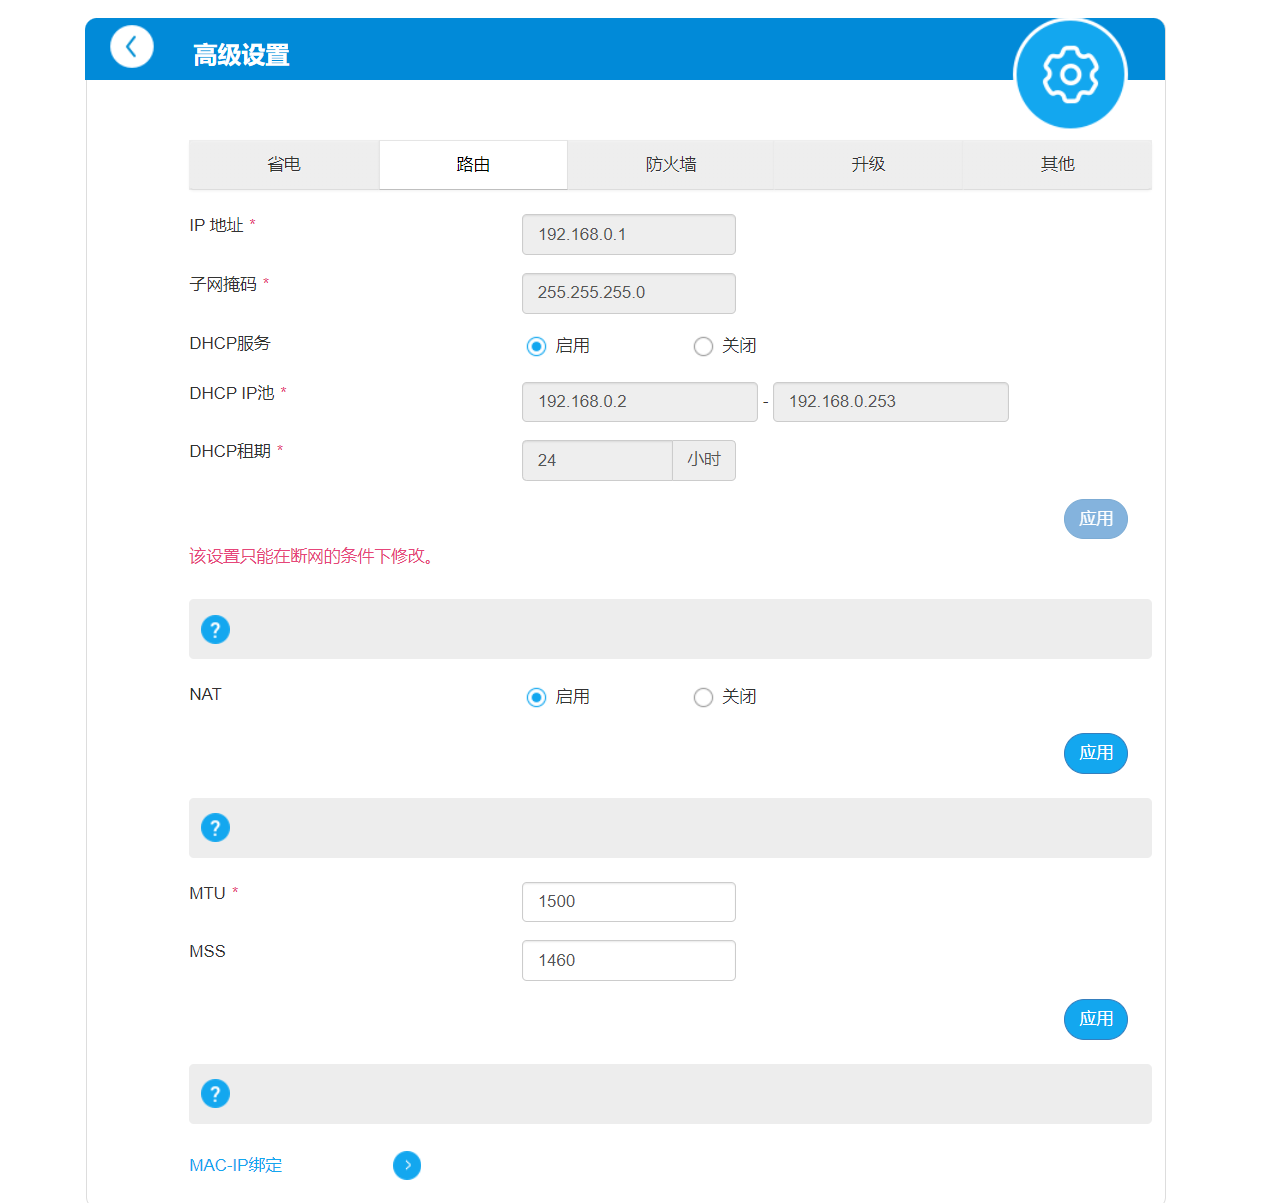1261x1203 pixels.
Task: Enable DHCP服务 with 启用 radio button
Action: tap(536, 346)
